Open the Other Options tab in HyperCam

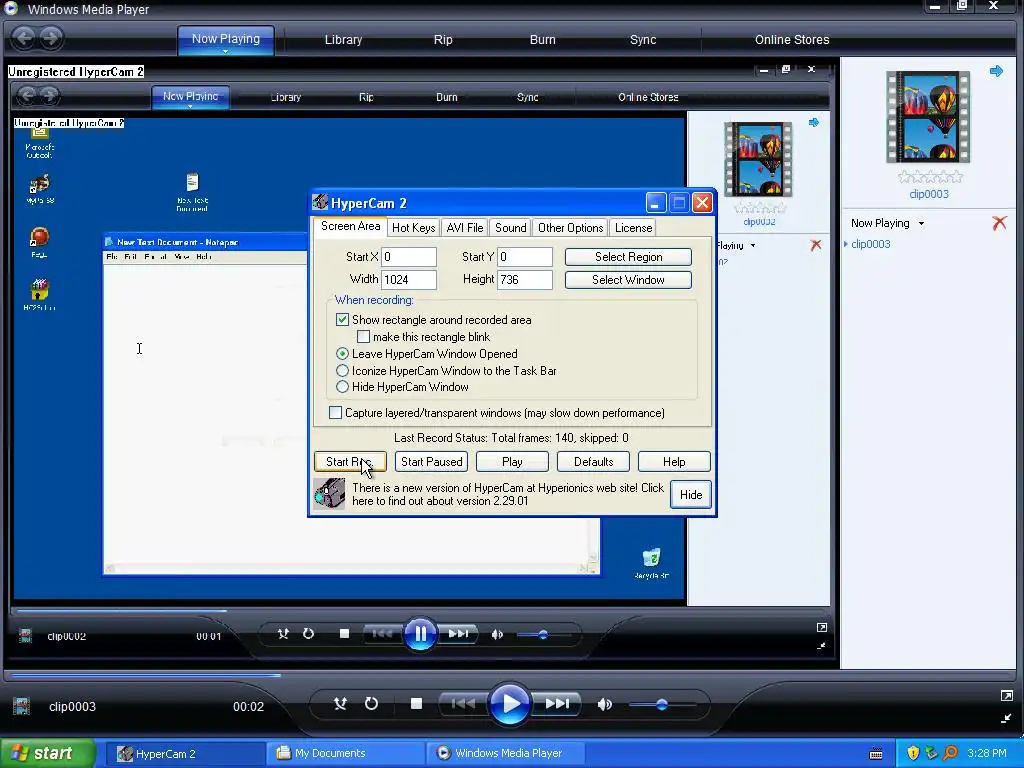(570, 228)
